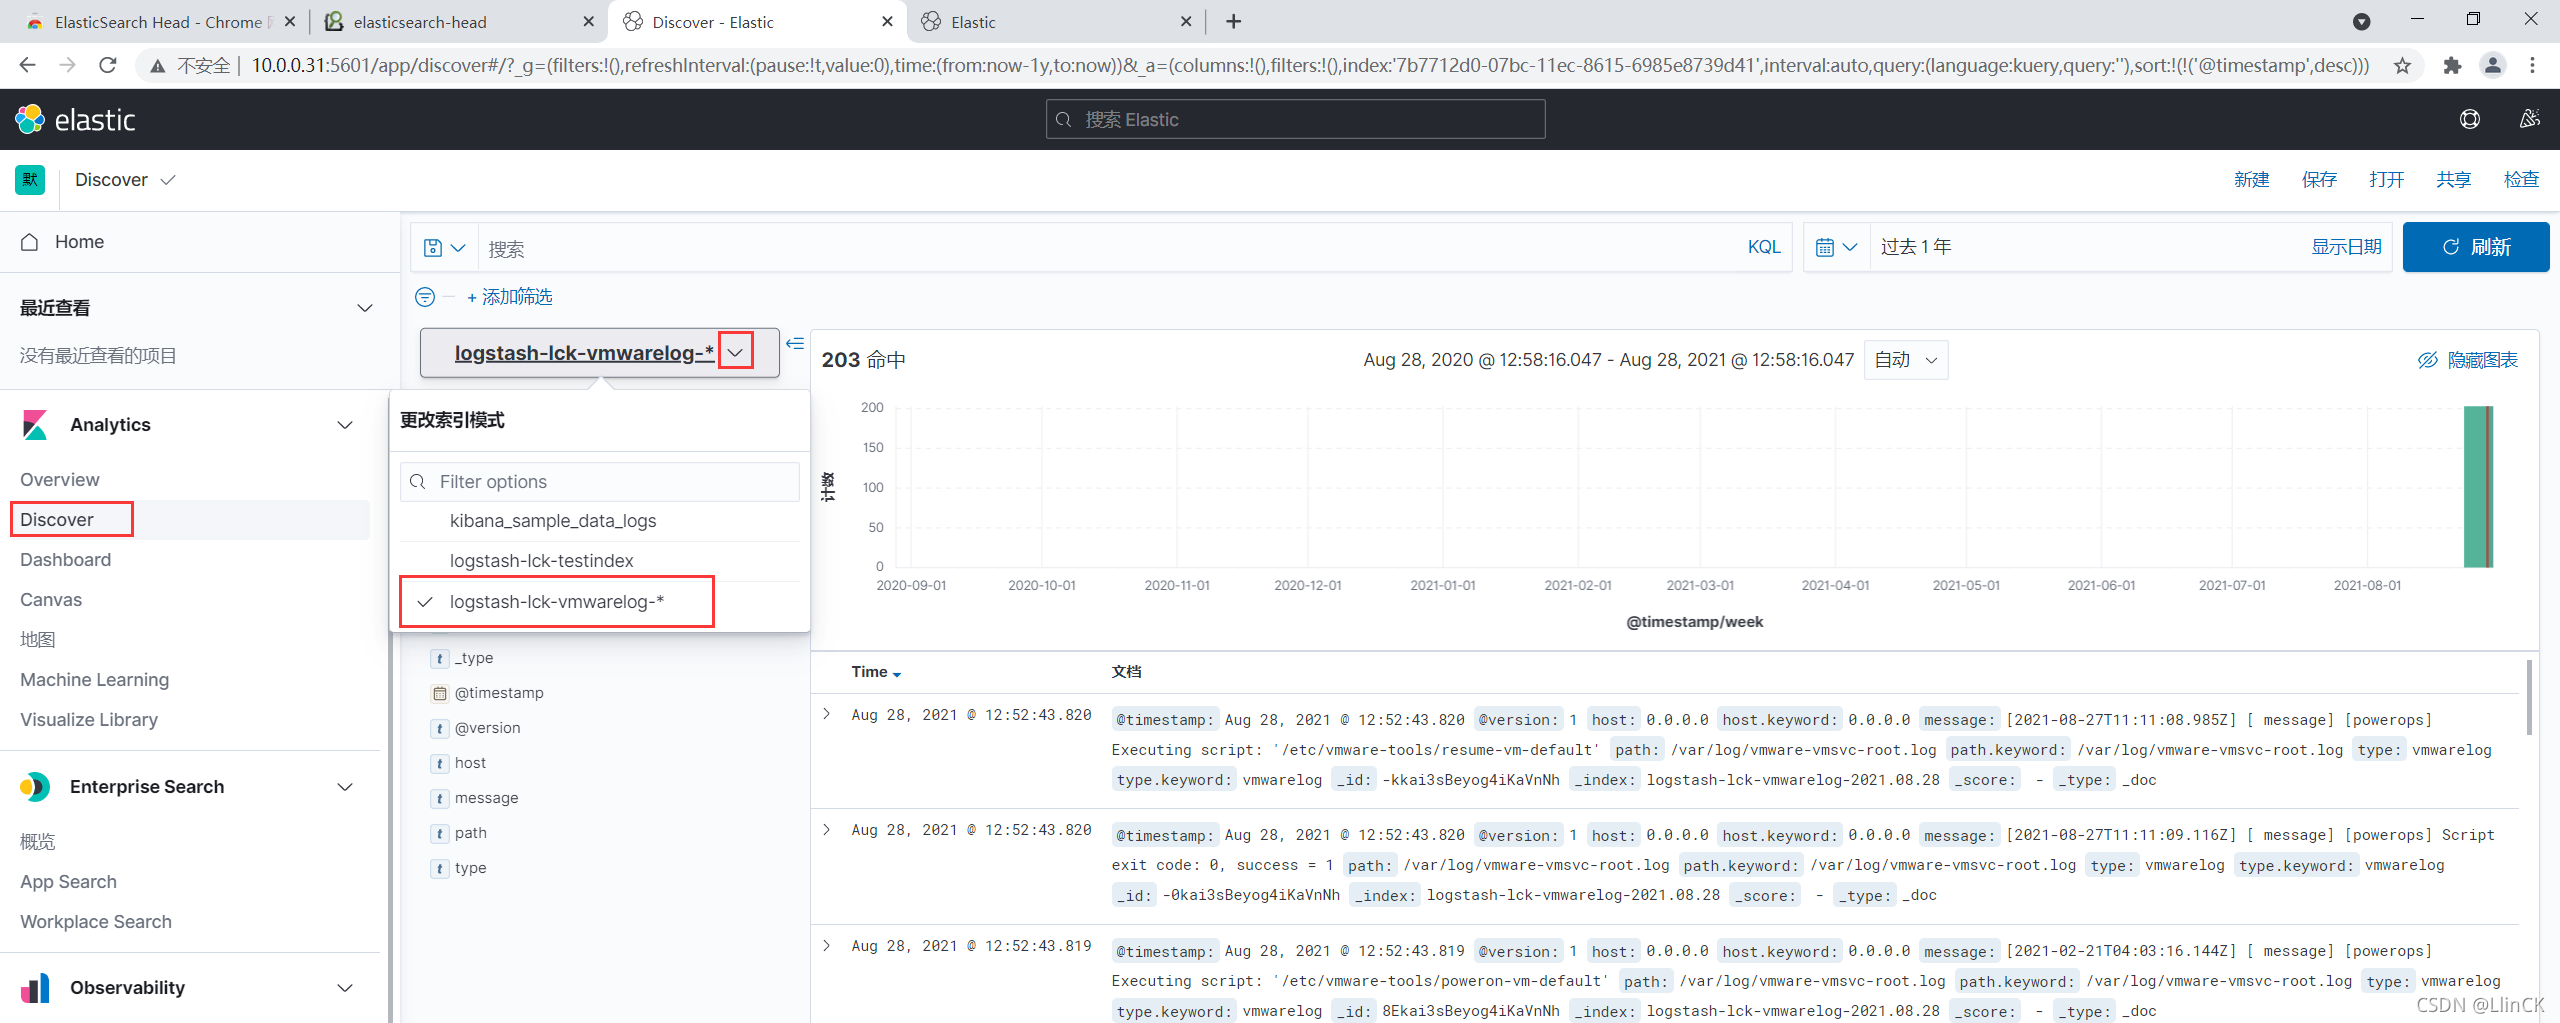
Task: Open the help menu lifebuoy icon
Action: [2469, 119]
